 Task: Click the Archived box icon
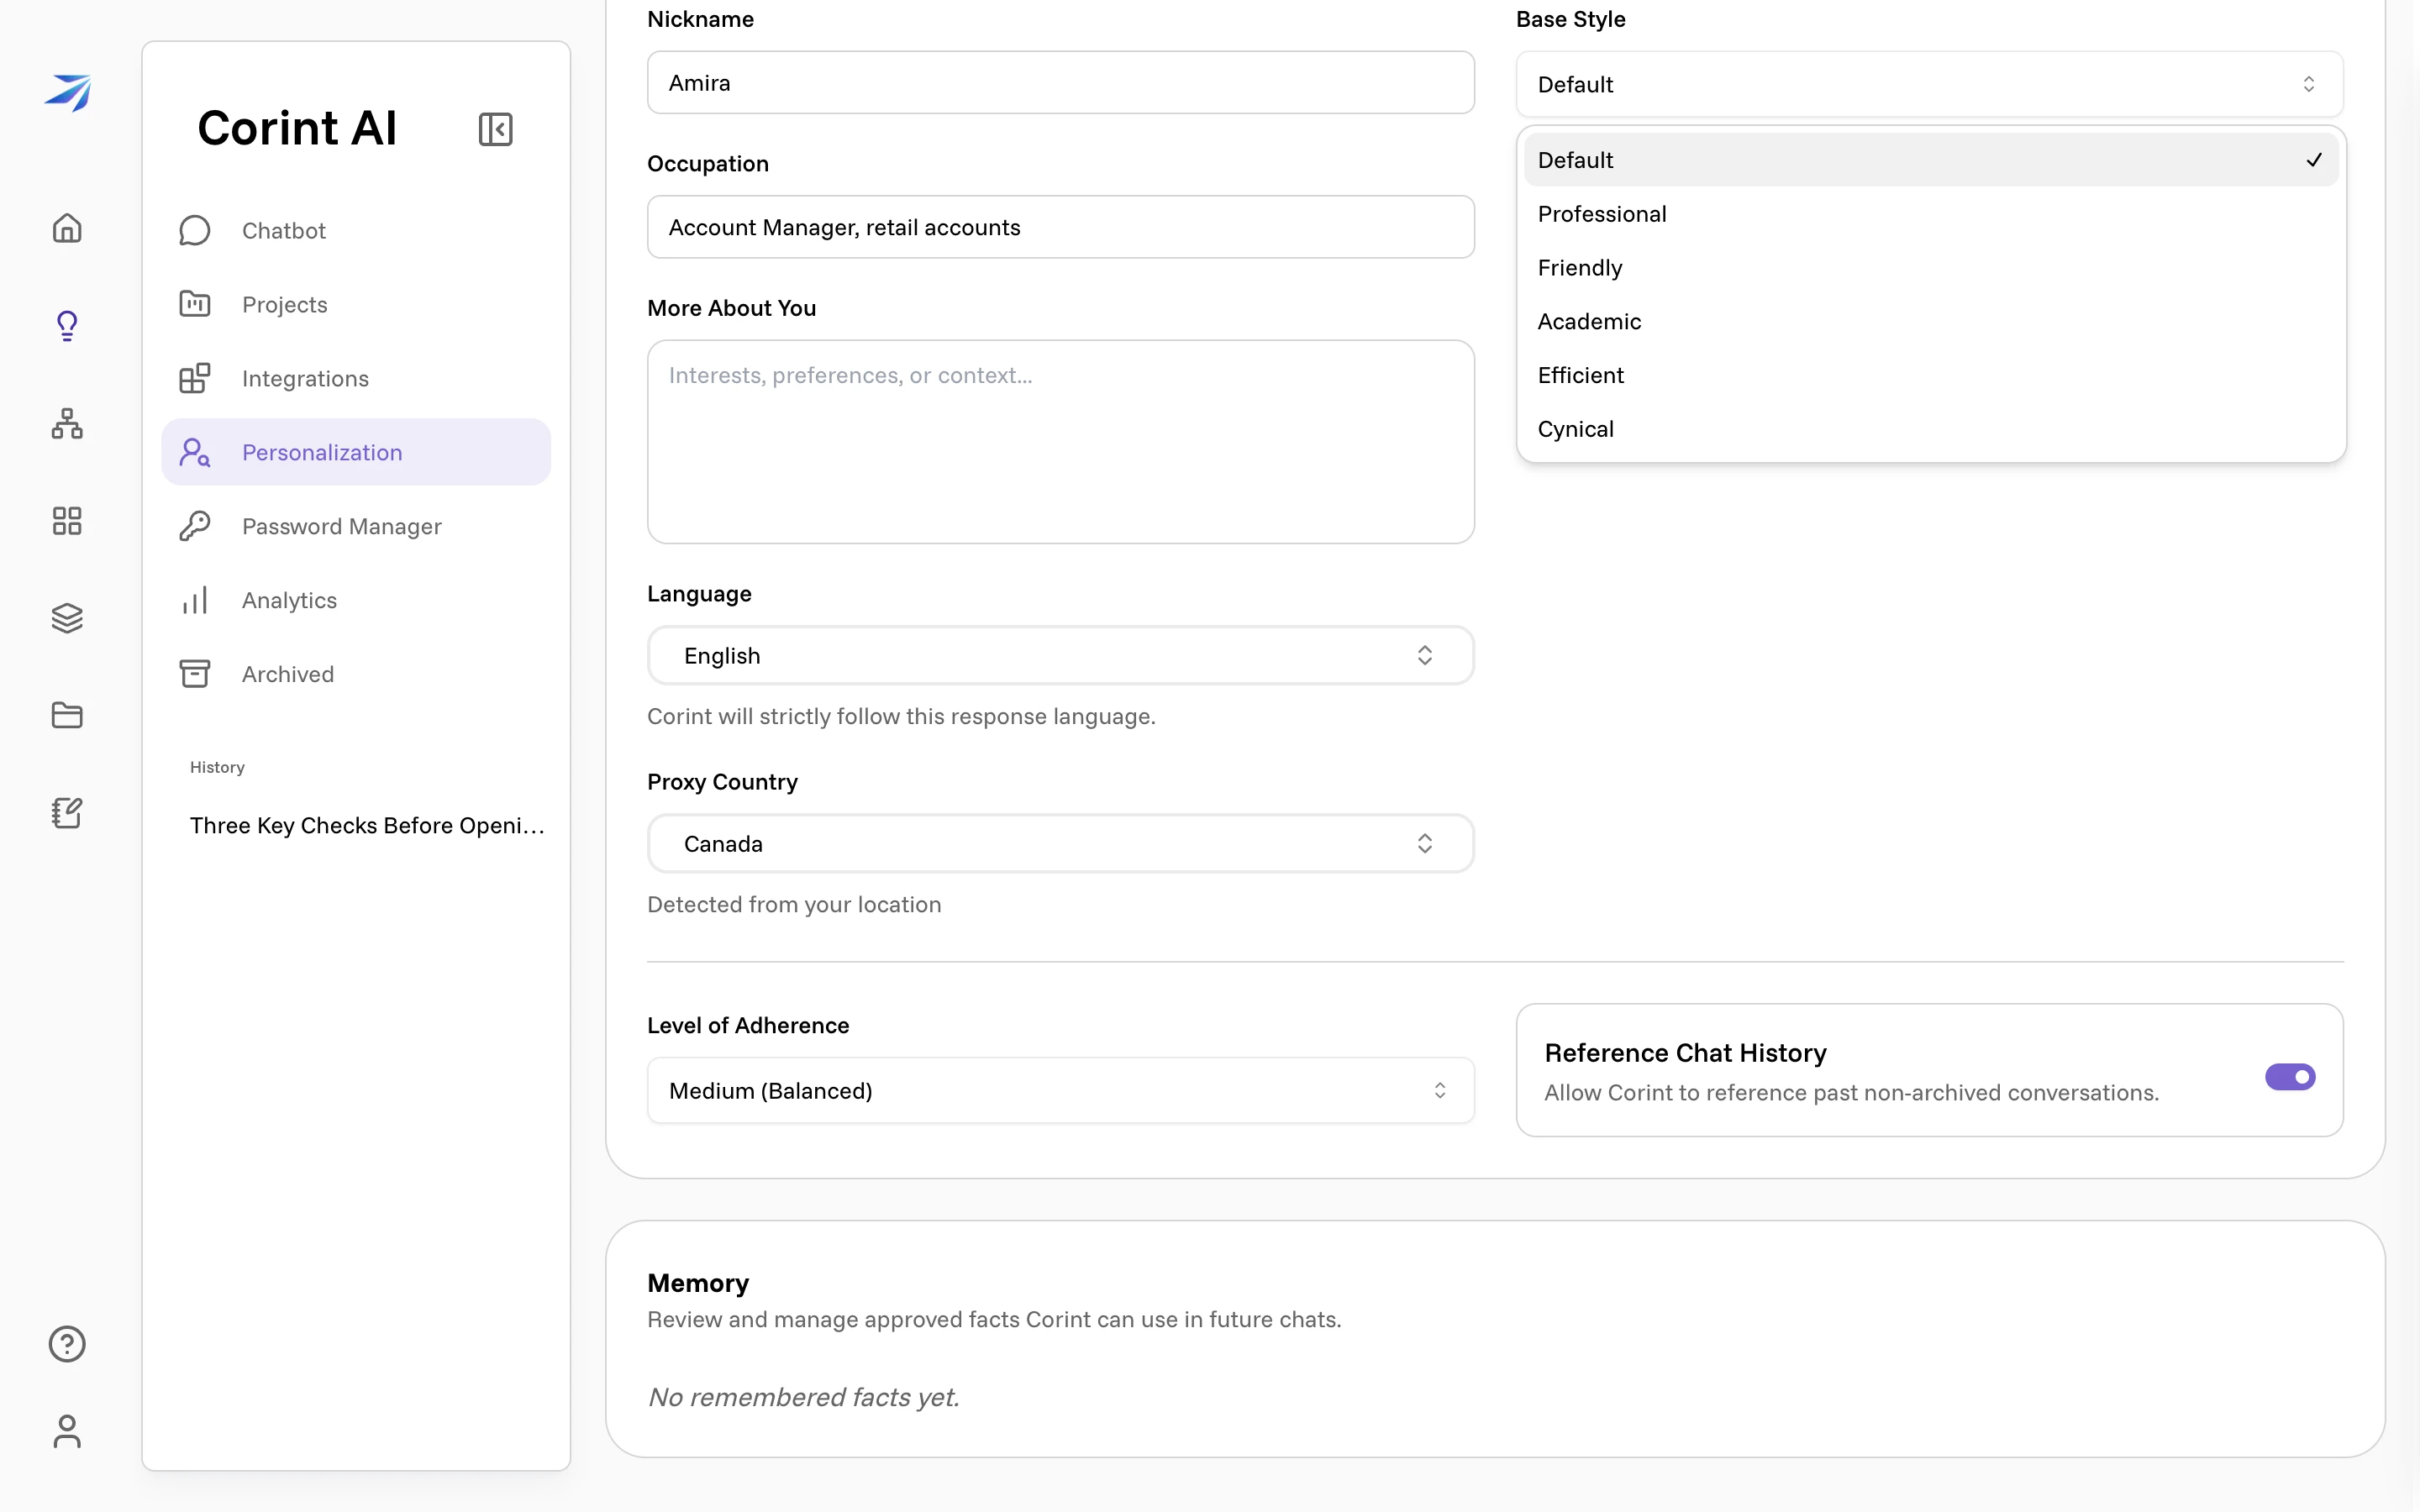pos(195,674)
